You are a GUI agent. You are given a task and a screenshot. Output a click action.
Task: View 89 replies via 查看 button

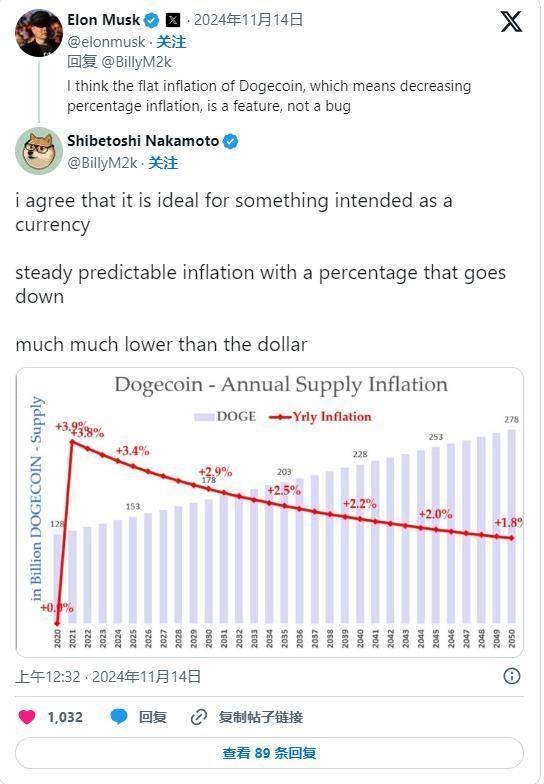(270, 752)
